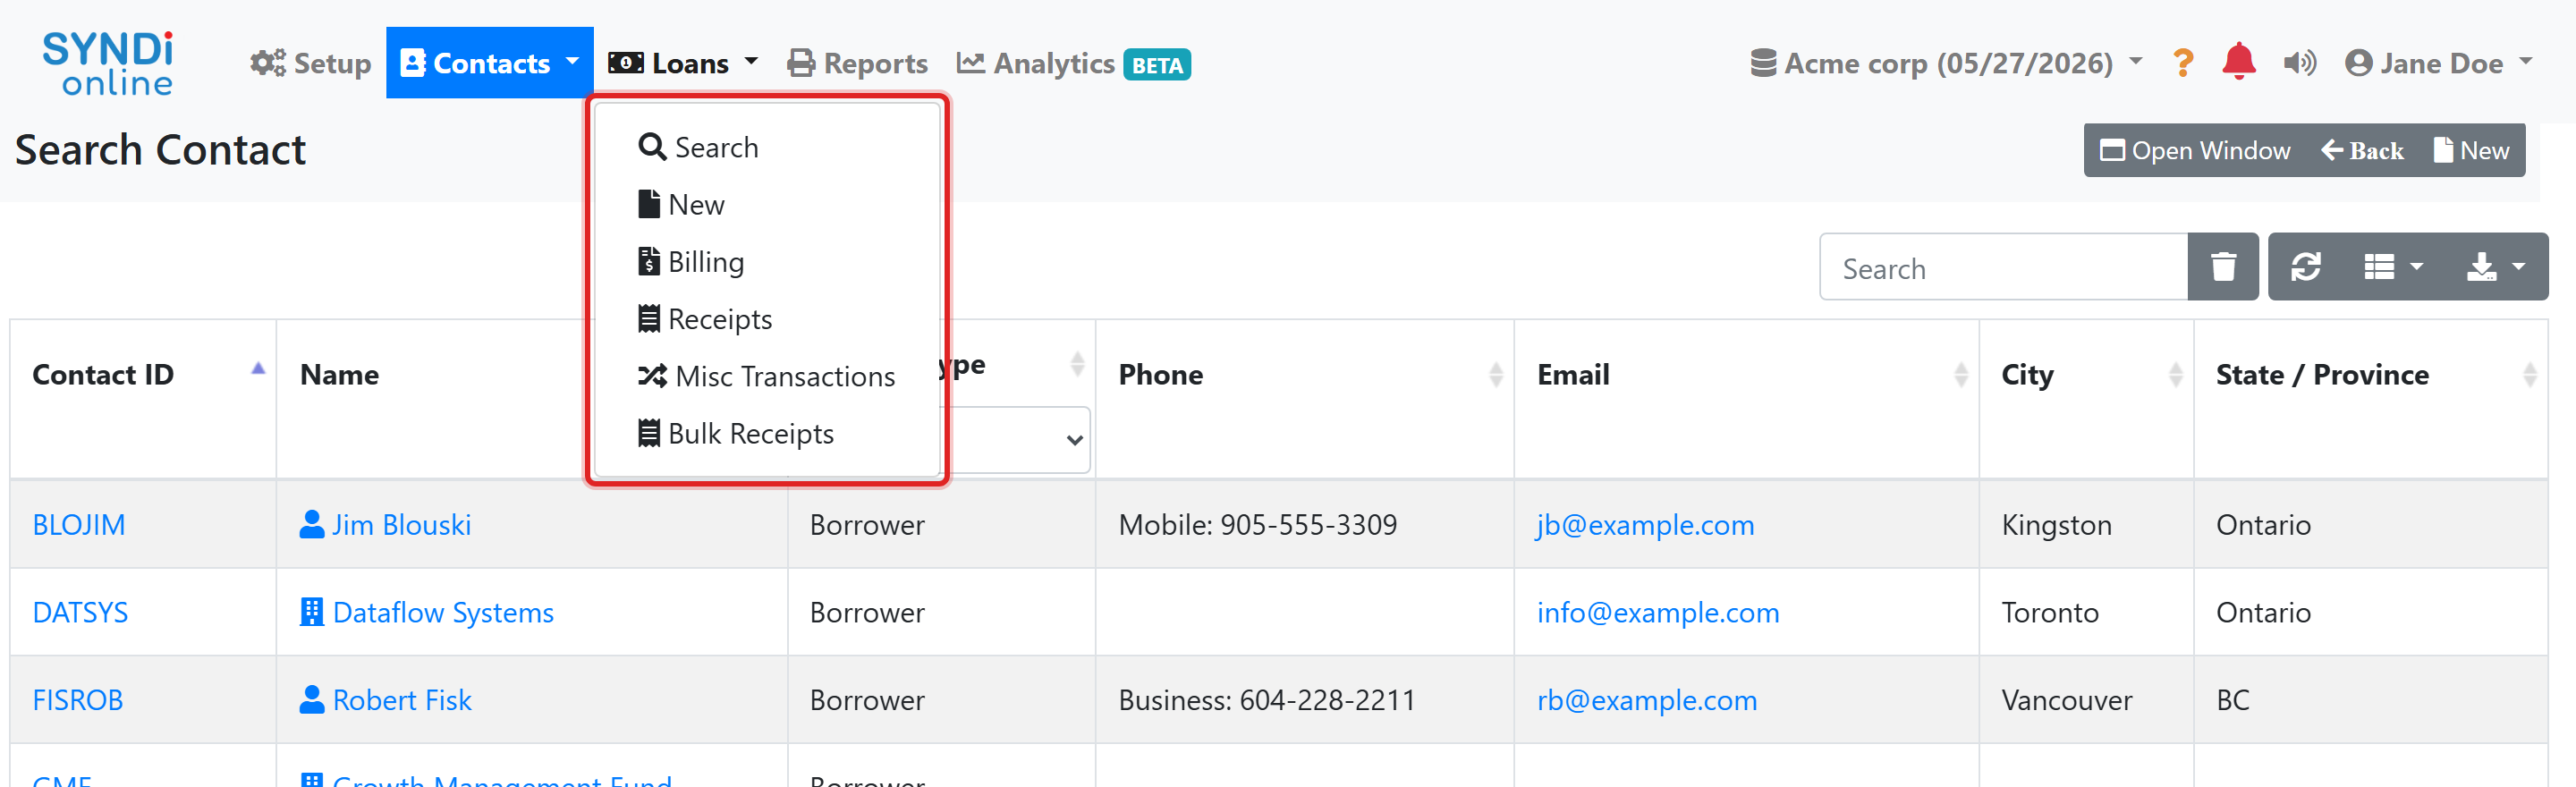Click the trash clear-search icon

[x=2223, y=267]
